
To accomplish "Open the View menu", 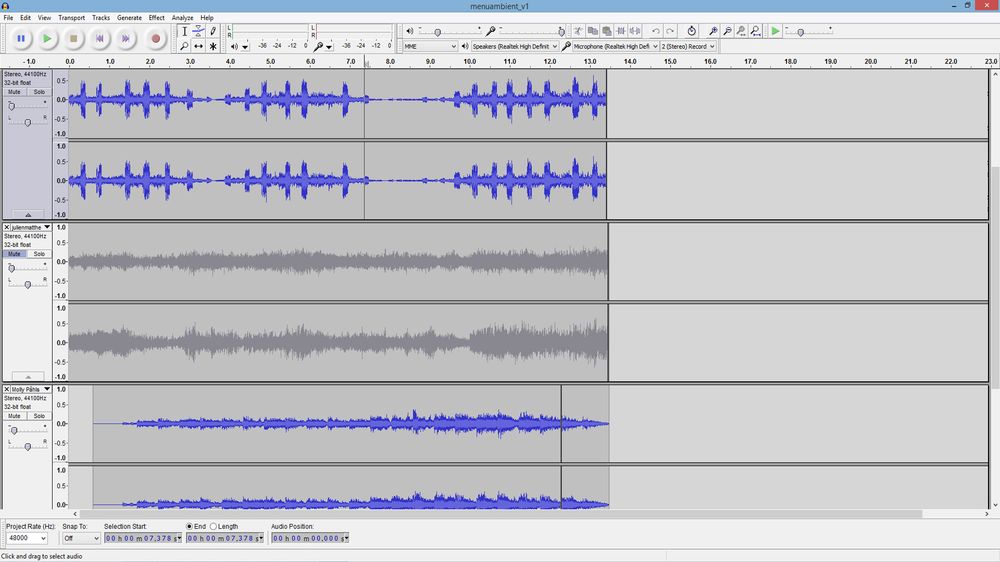I will click(x=44, y=18).
